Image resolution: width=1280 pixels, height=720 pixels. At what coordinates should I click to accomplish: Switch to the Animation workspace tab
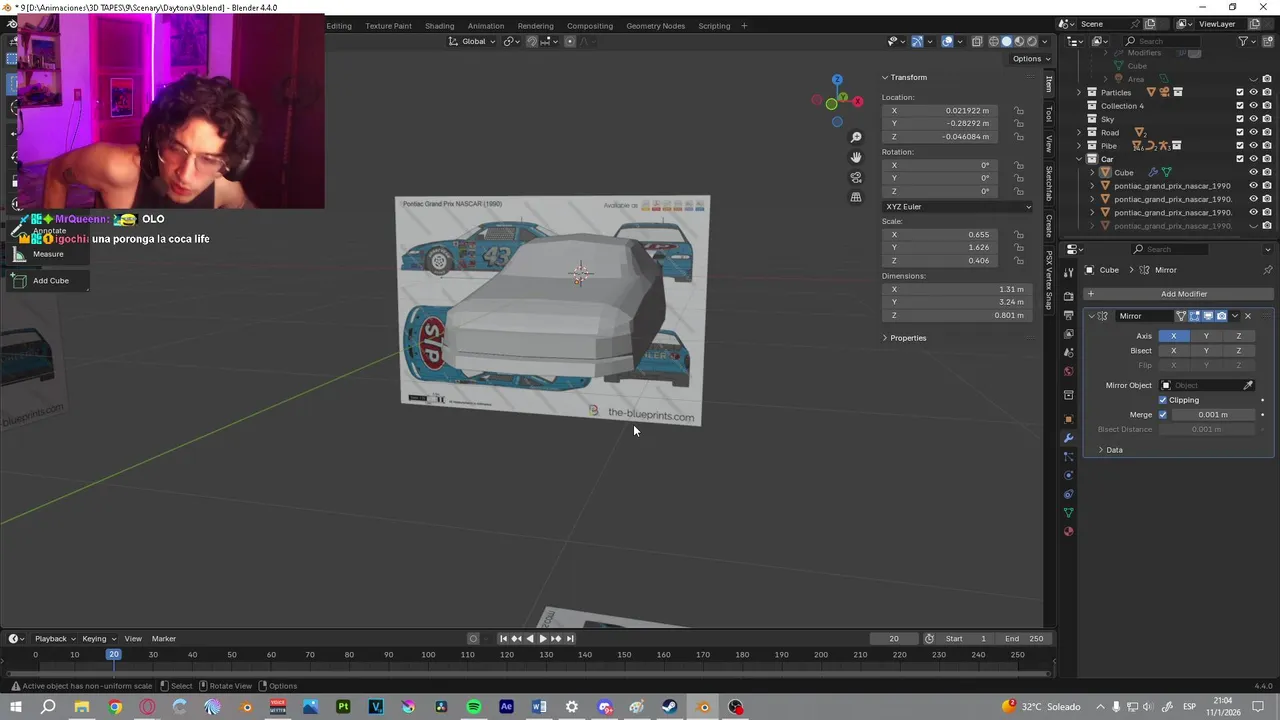[486, 25]
